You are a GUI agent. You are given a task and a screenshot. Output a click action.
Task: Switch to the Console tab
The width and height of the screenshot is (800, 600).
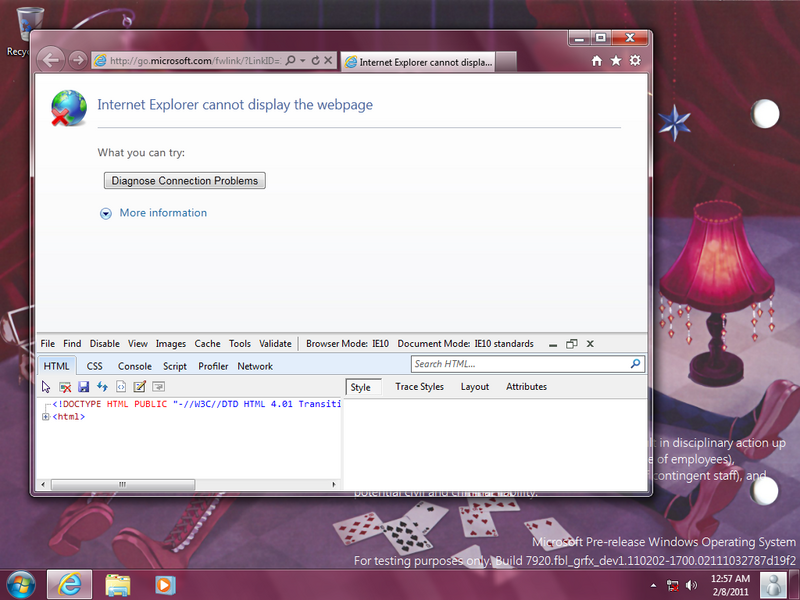point(135,366)
